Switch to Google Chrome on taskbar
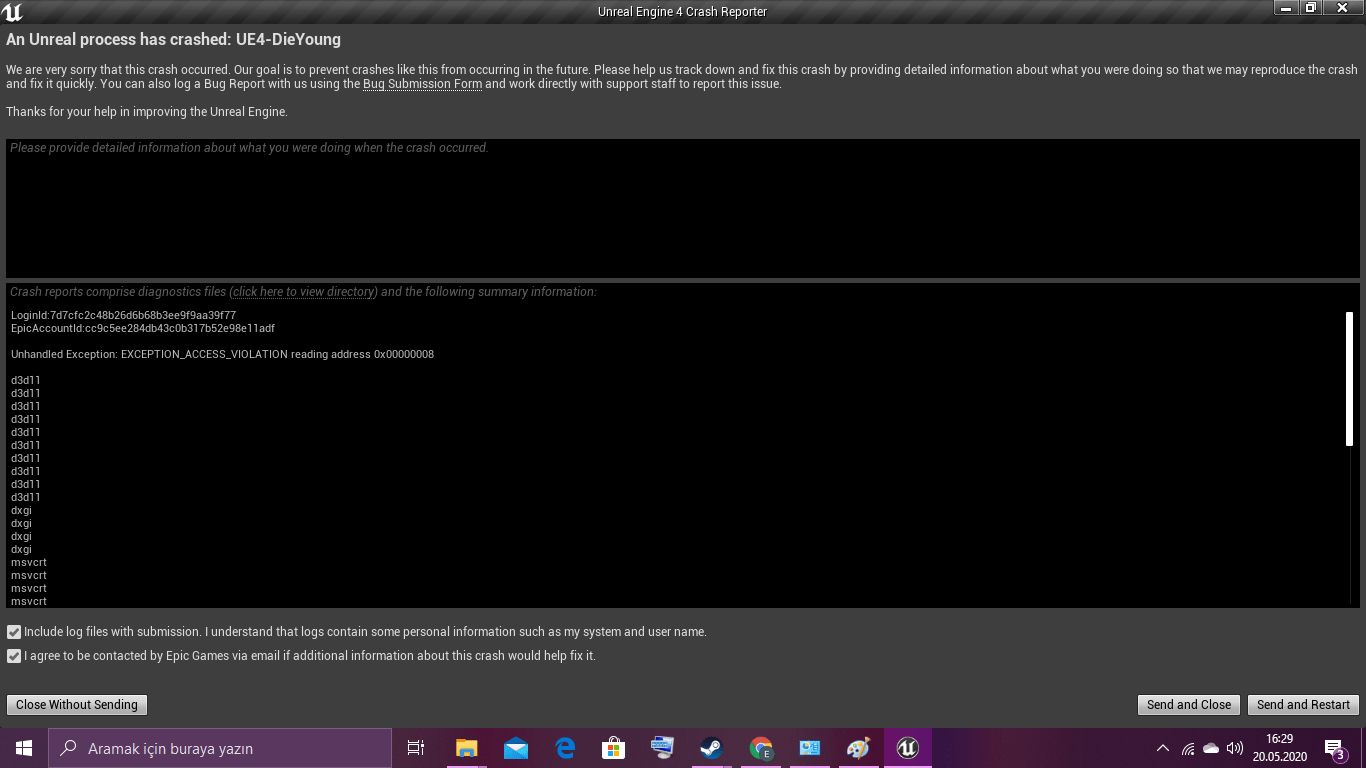The width and height of the screenshot is (1366, 768). (761, 748)
